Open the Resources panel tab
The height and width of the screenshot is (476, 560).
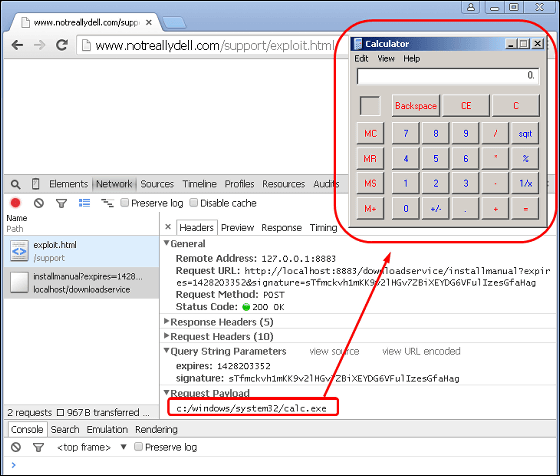[x=284, y=184]
